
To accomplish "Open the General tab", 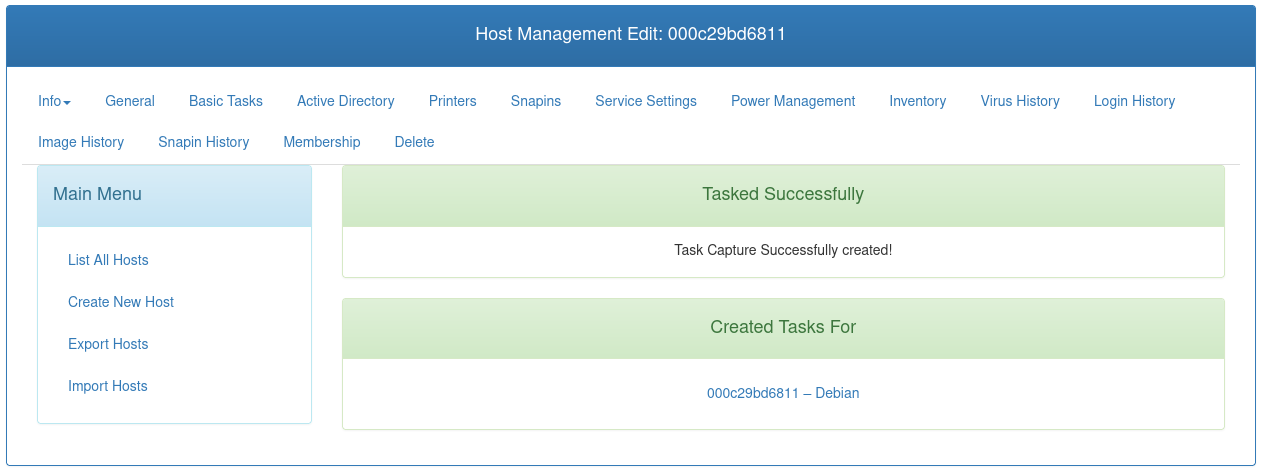I will [x=130, y=101].
